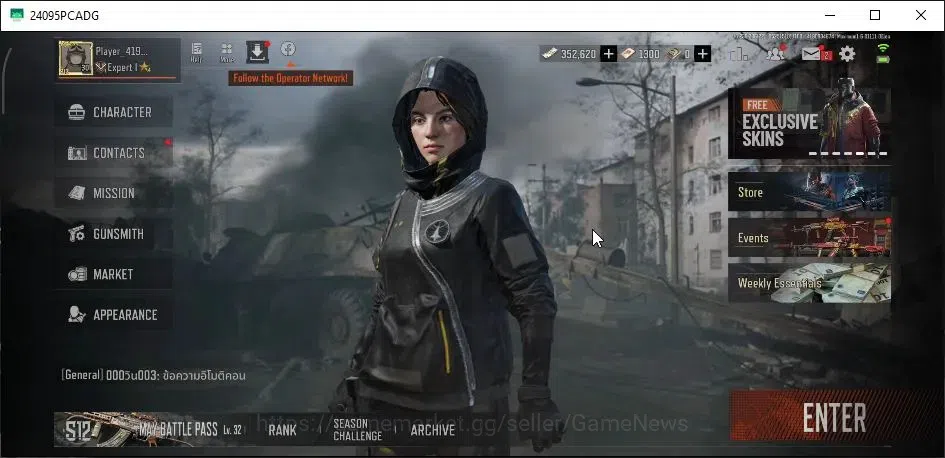This screenshot has width=945, height=458.
Task: Click the big ENTER button
Action: [x=834, y=417]
